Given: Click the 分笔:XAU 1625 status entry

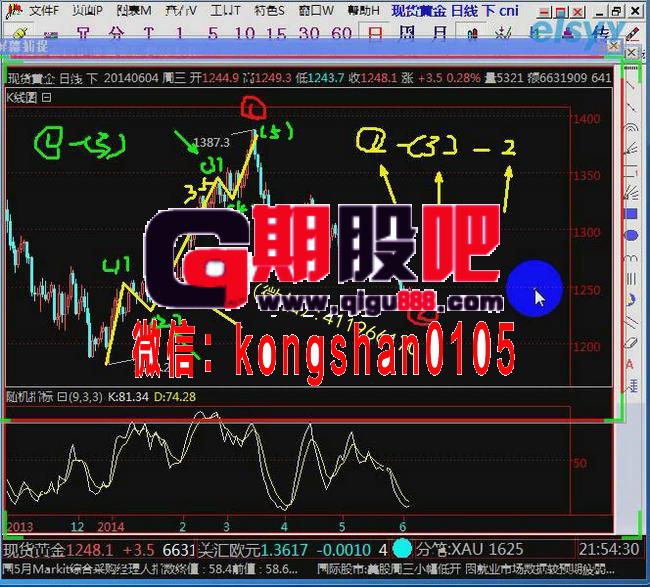Looking at the screenshot, I should point(470,550).
